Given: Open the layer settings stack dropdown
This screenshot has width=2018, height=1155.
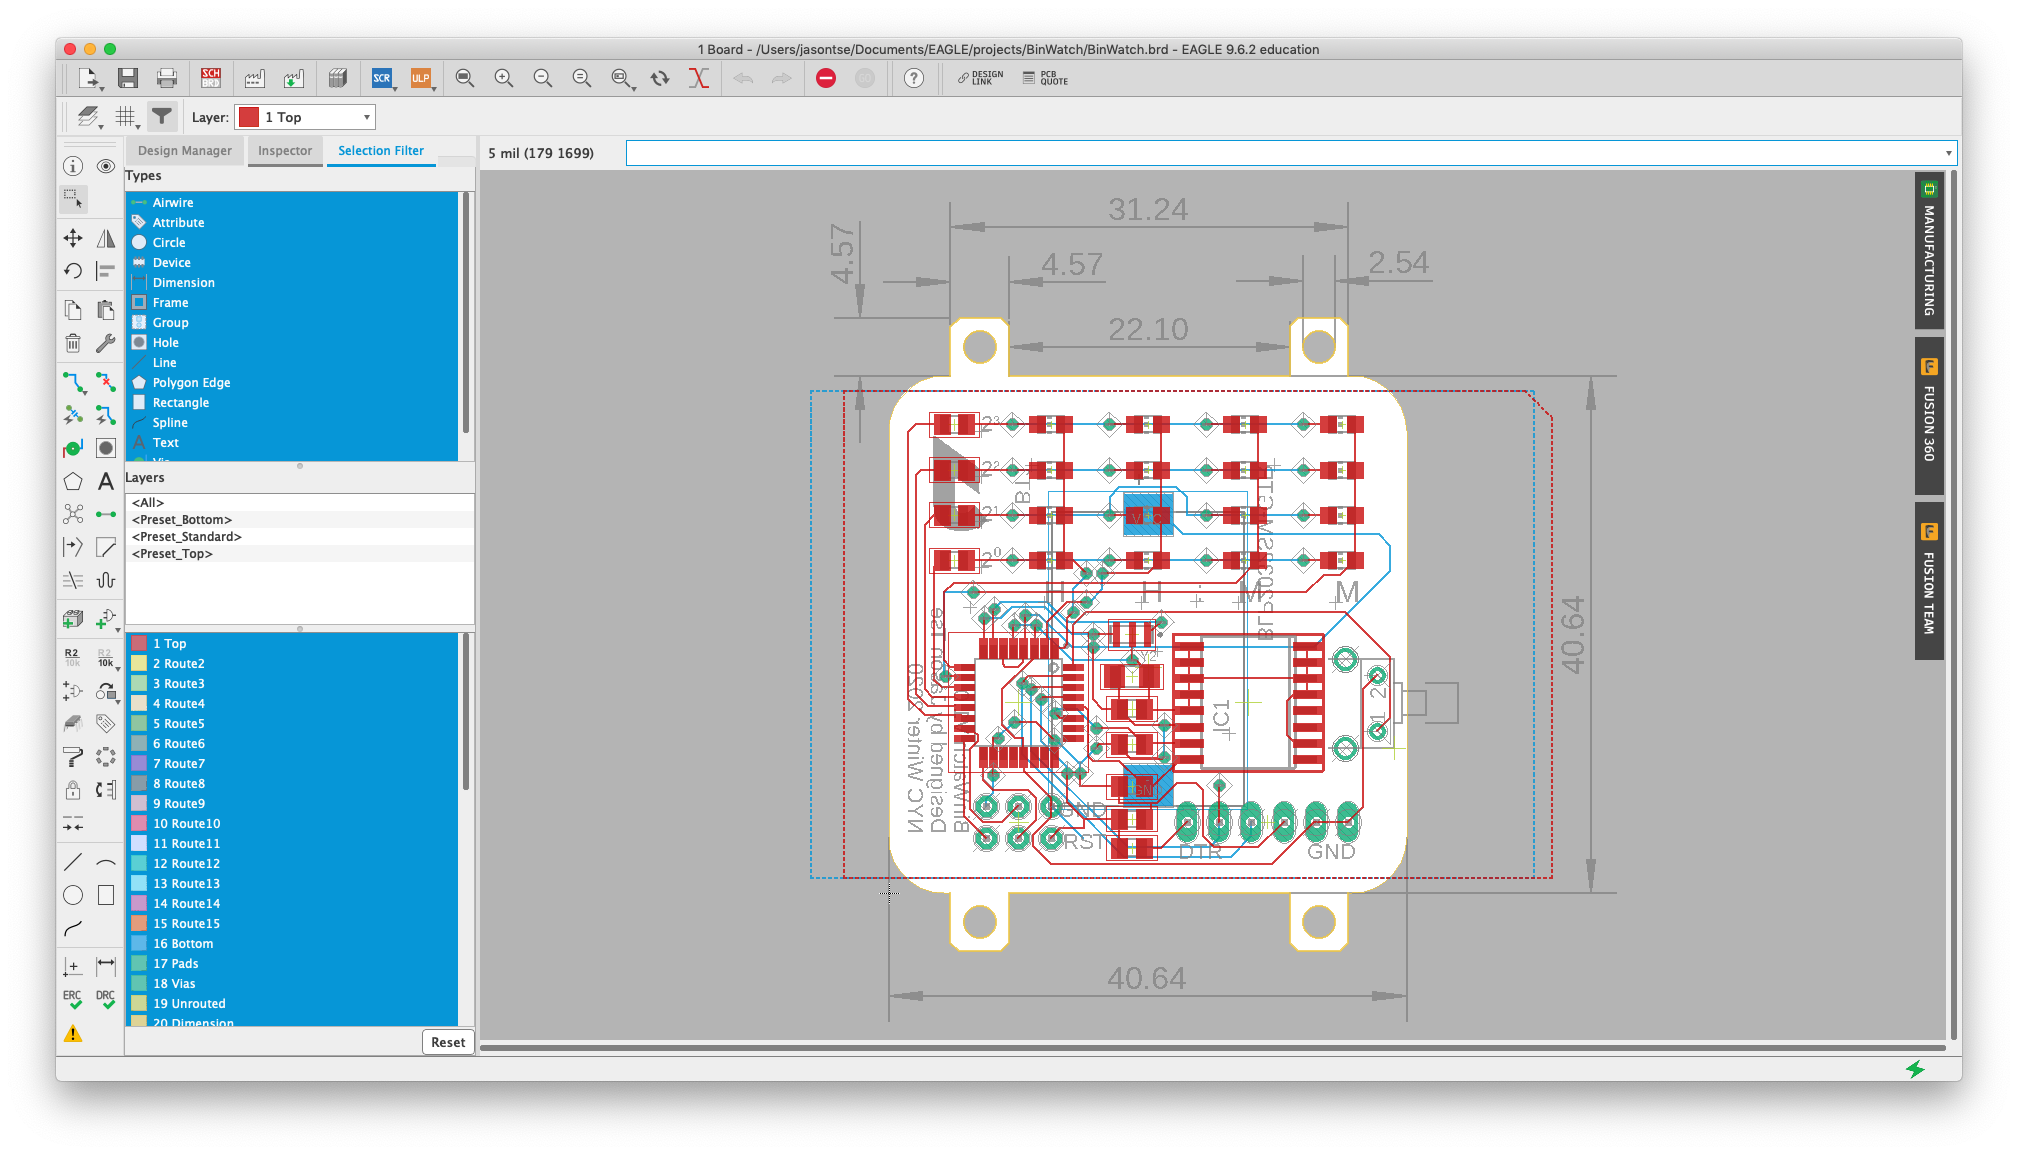Looking at the screenshot, I should (x=89, y=117).
